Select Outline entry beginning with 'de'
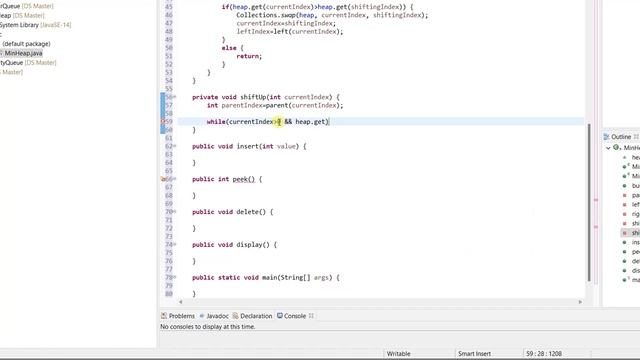Image resolution: width=640 pixels, height=360 pixels. point(636,261)
